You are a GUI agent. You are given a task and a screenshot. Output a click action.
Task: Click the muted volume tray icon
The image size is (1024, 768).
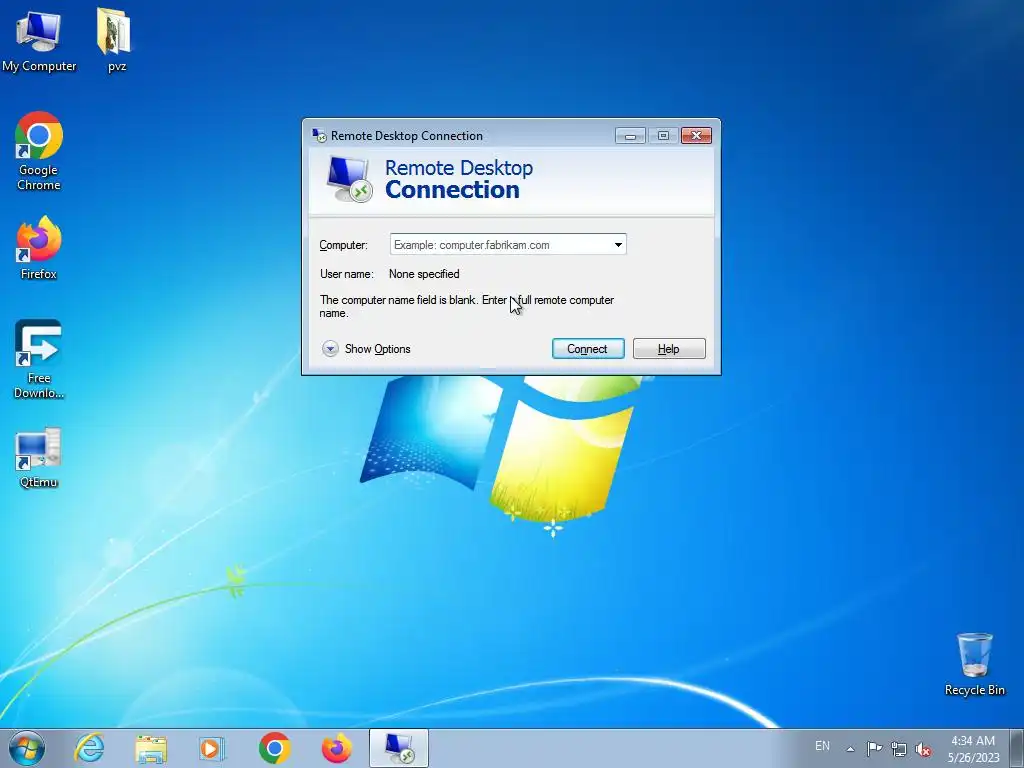(923, 750)
